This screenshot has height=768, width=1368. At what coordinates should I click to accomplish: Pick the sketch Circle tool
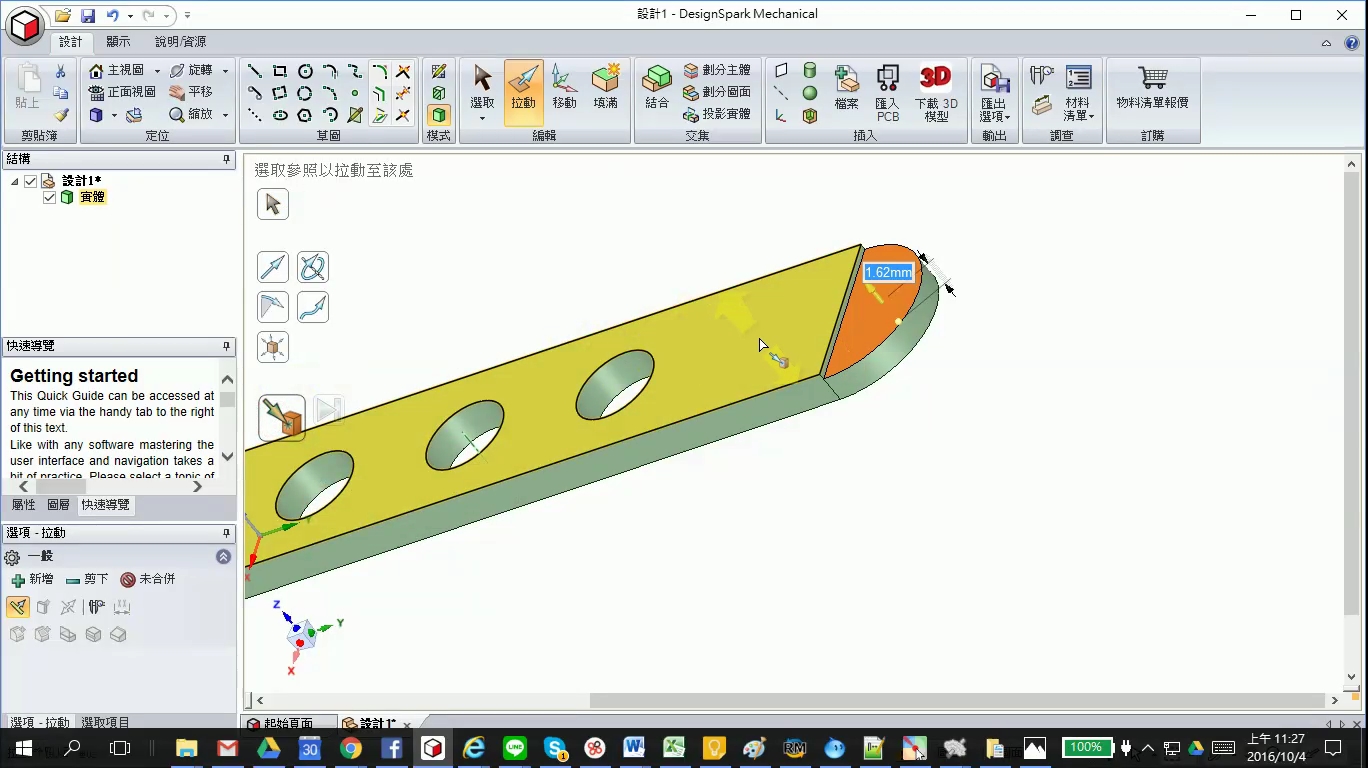click(x=305, y=71)
